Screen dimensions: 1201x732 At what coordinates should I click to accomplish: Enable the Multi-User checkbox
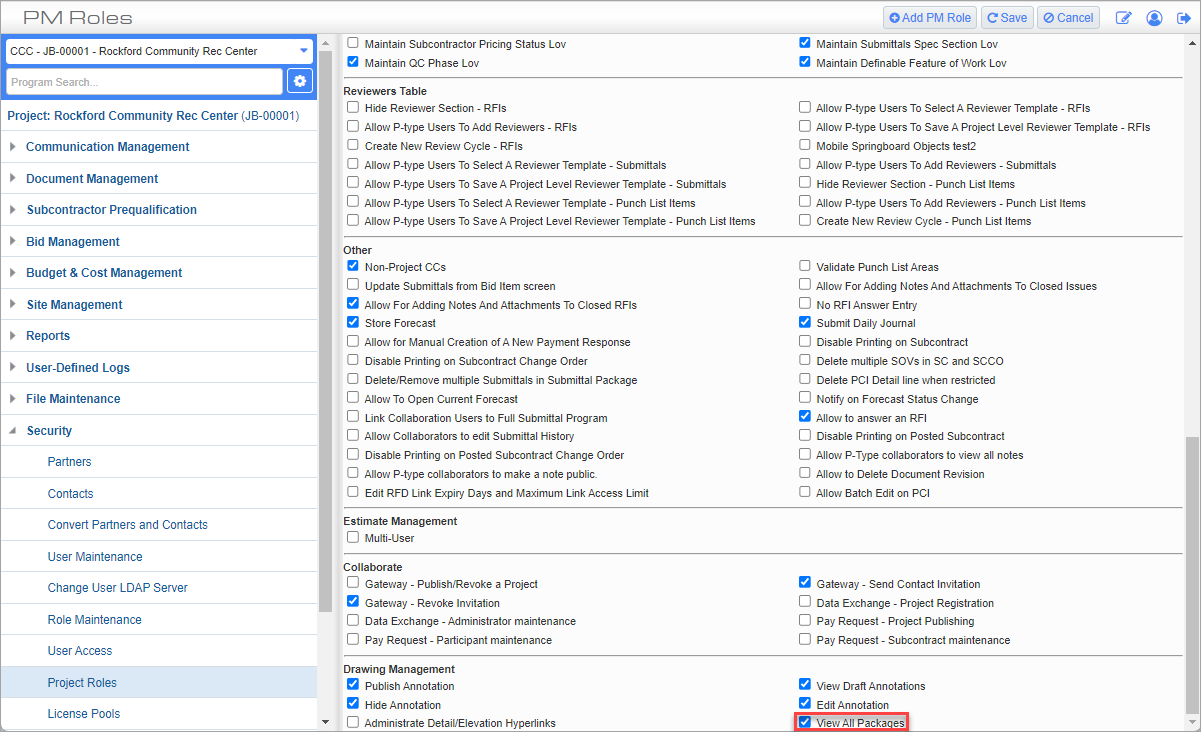click(x=353, y=538)
